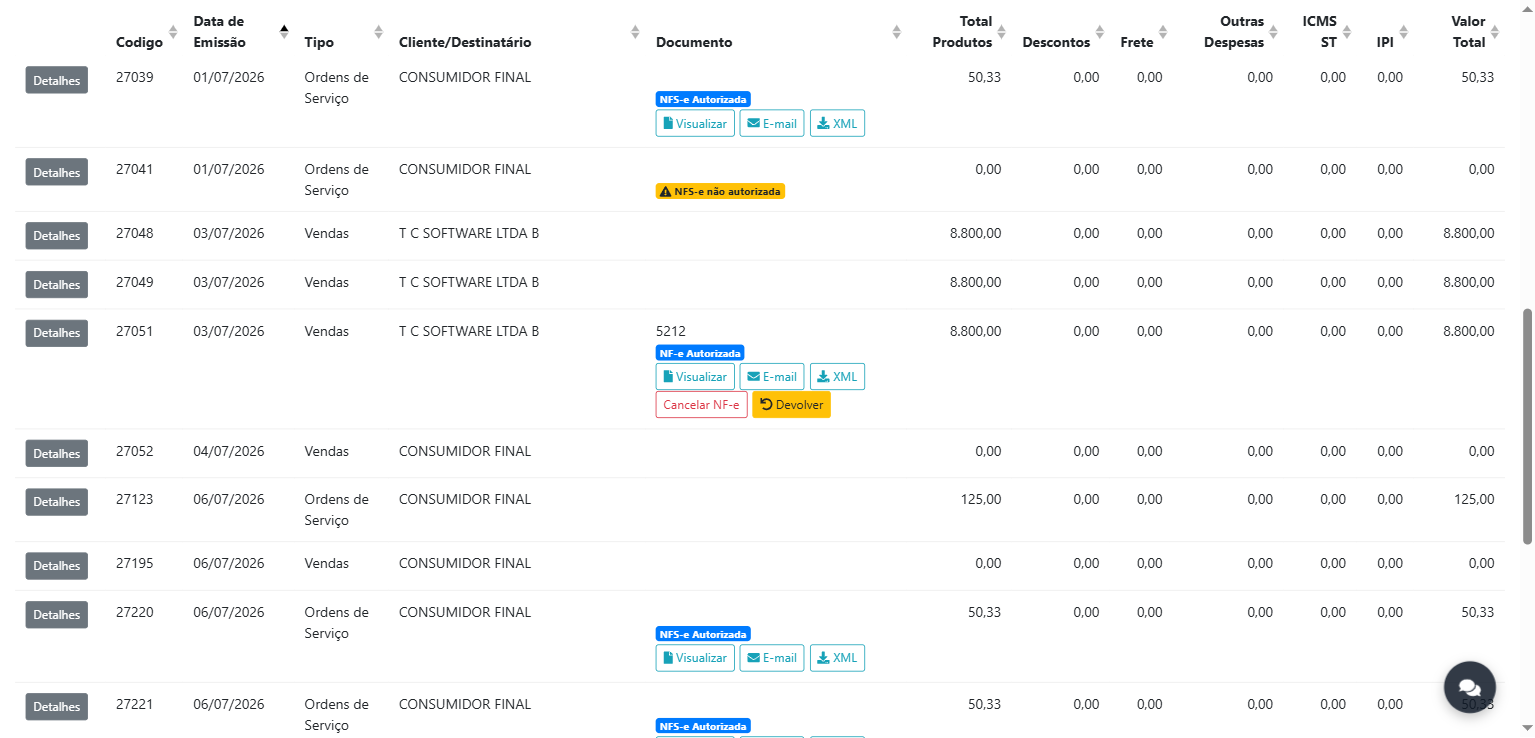Click NF-e Autorizada badge on order 27051
This screenshot has height=738, width=1535.
click(700, 353)
